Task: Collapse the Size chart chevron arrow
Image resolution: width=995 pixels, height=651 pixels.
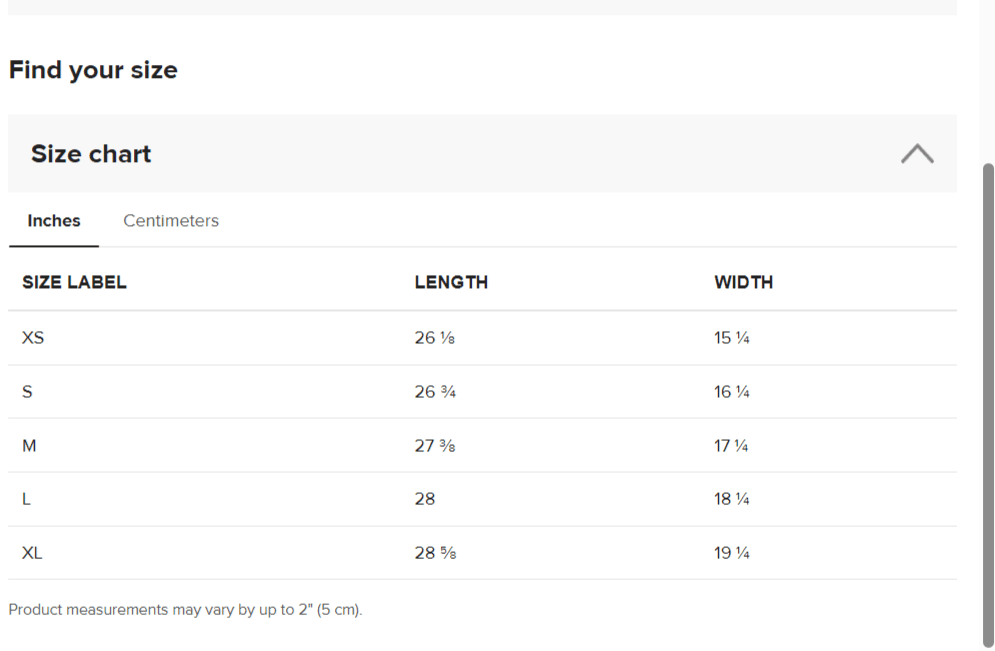Action: 917,154
